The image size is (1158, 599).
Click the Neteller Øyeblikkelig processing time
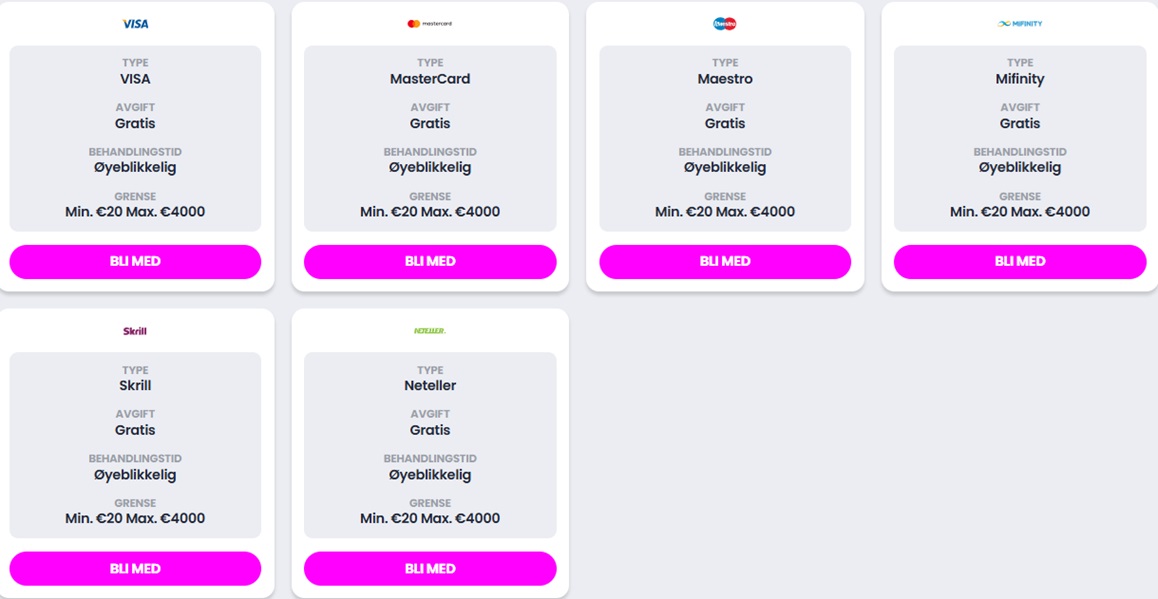tap(430, 475)
